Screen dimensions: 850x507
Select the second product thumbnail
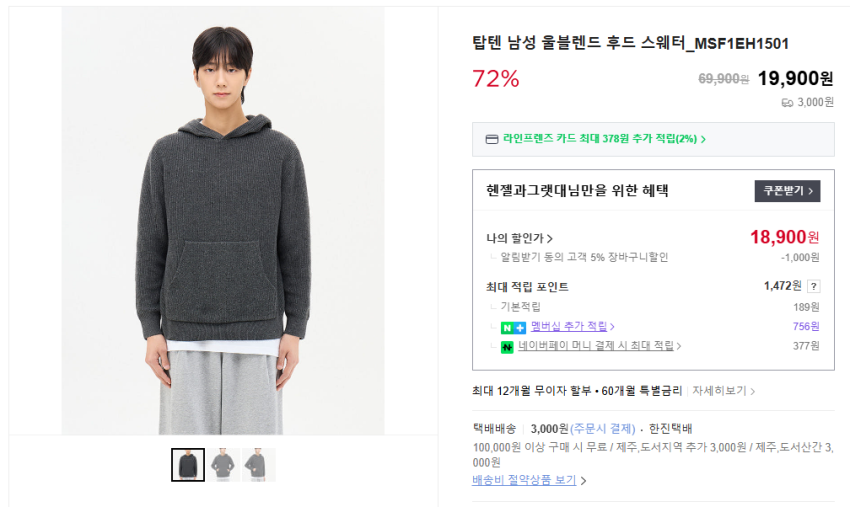tap(223, 465)
